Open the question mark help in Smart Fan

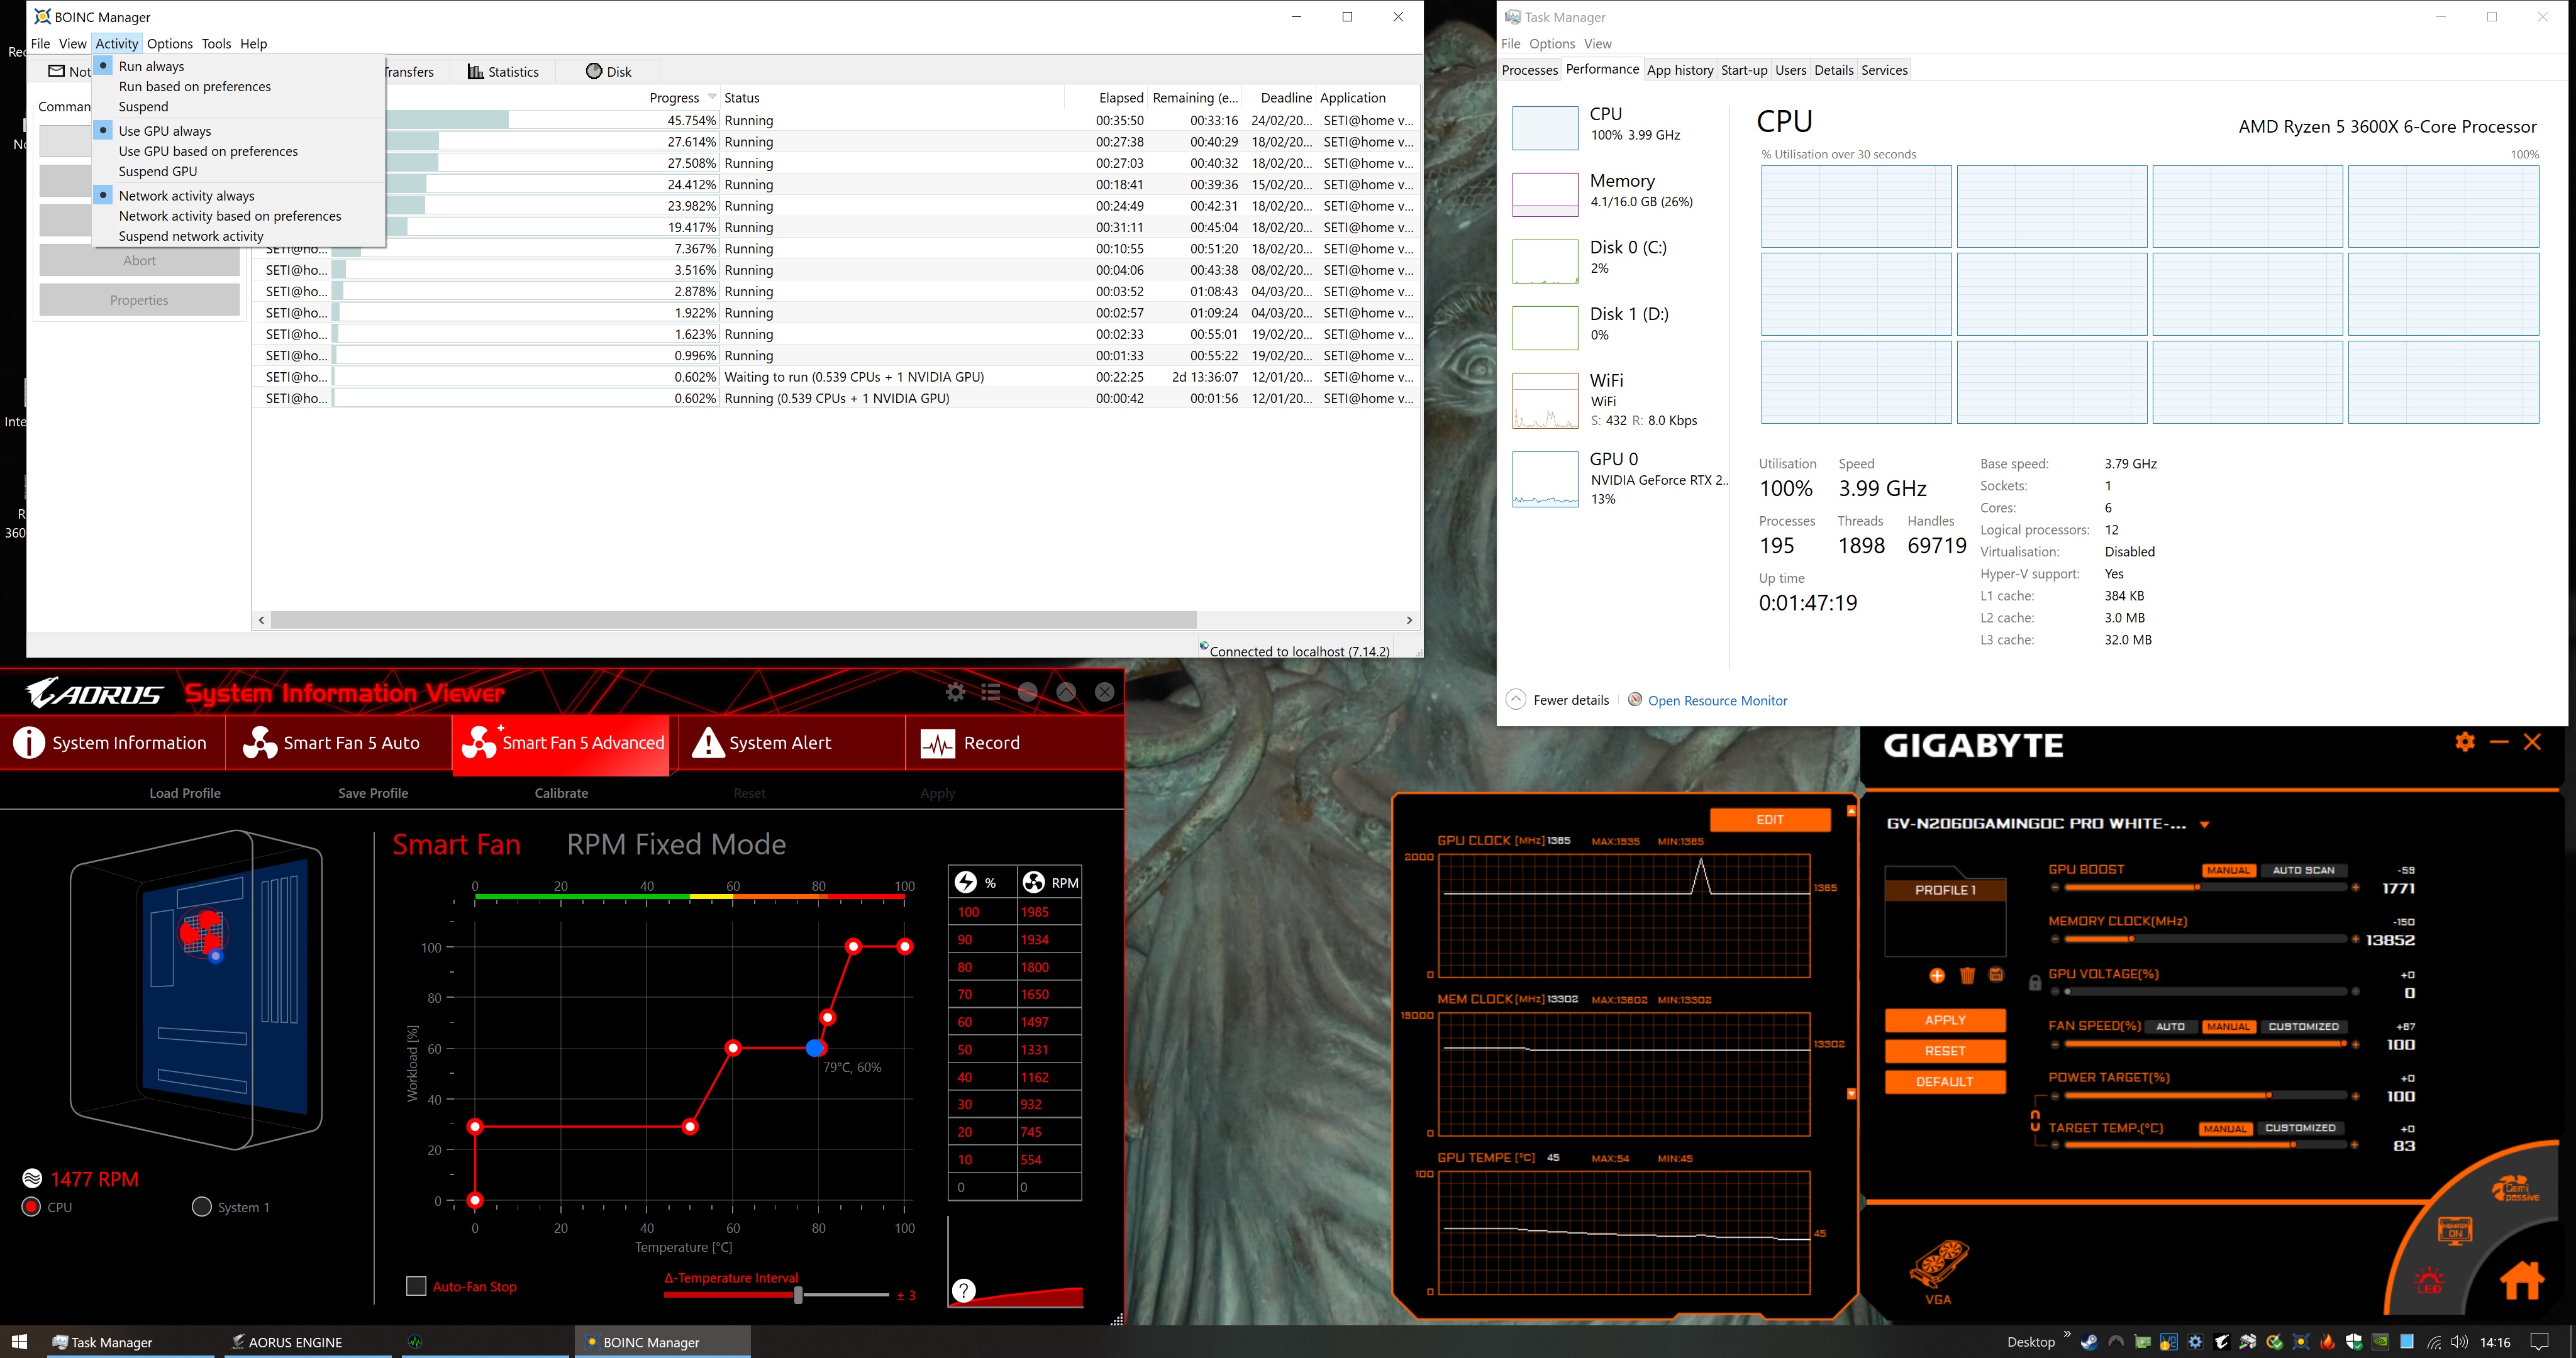tap(963, 1291)
